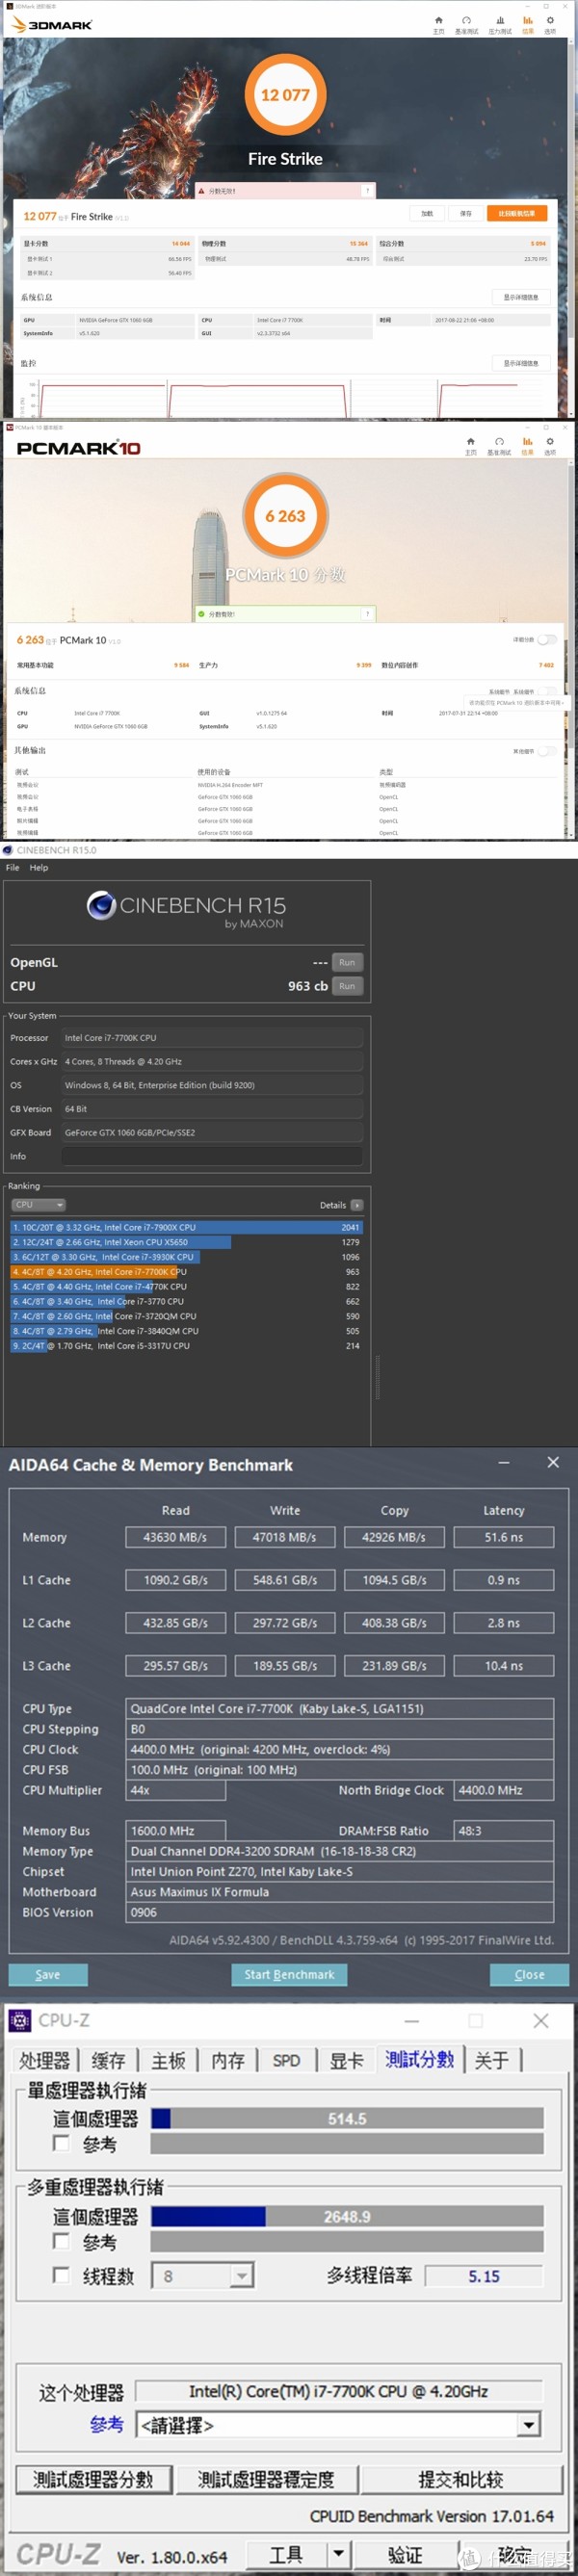The height and width of the screenshot is (2576, 578).
Task: Switch to 内存 tab in CPU-Z
Action: pos(228,2061)
